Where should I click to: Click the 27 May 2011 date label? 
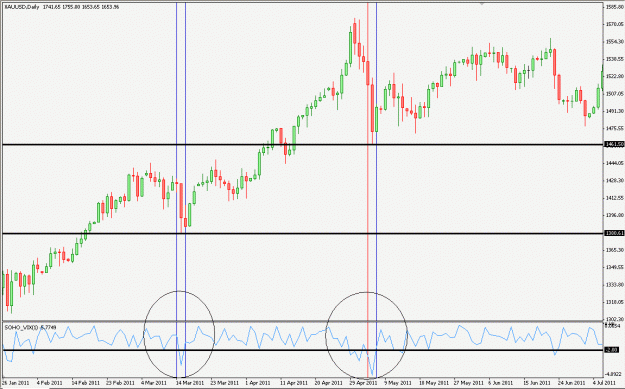(x=468, y=383)
